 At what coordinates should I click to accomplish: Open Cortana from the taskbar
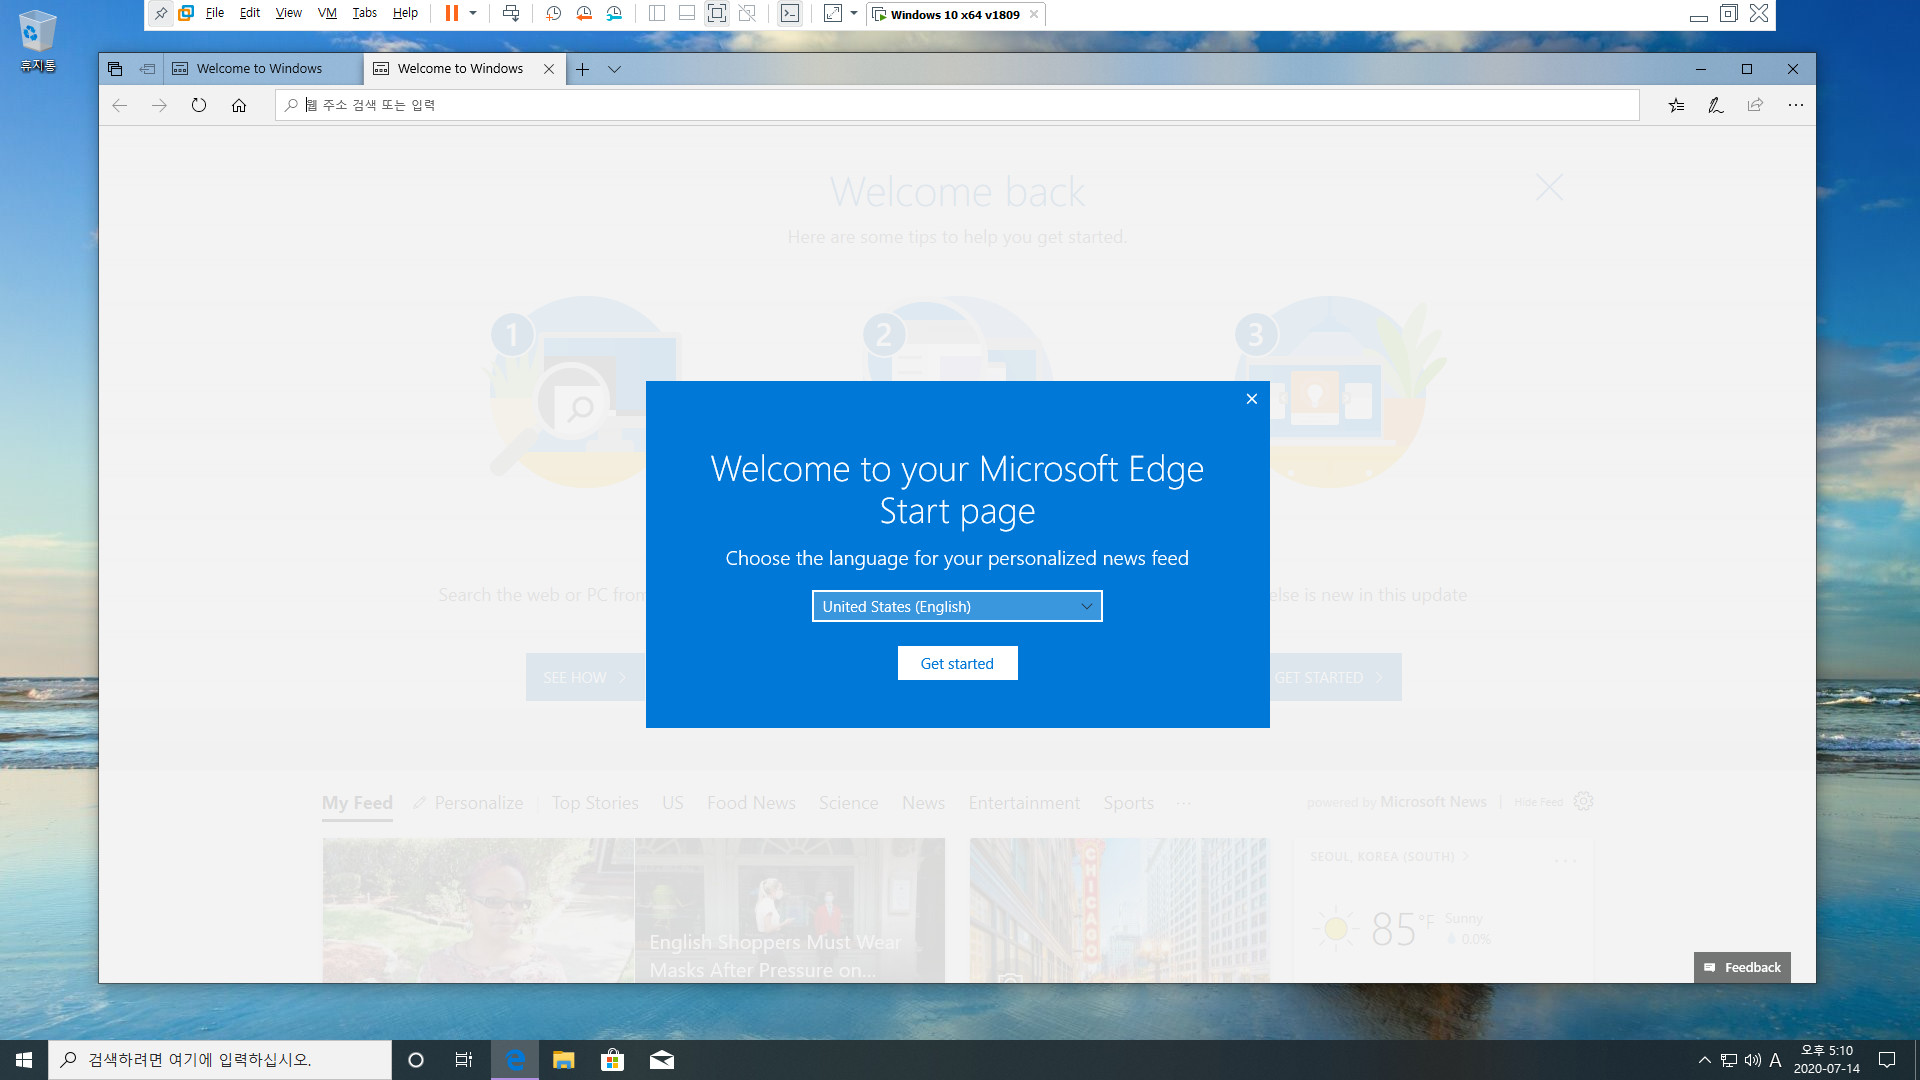416,1060
